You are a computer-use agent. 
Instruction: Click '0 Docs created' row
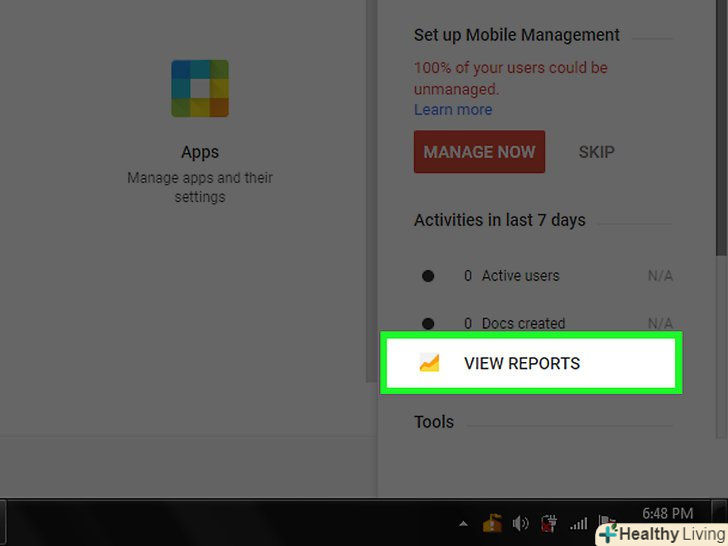tap(547, 323)
